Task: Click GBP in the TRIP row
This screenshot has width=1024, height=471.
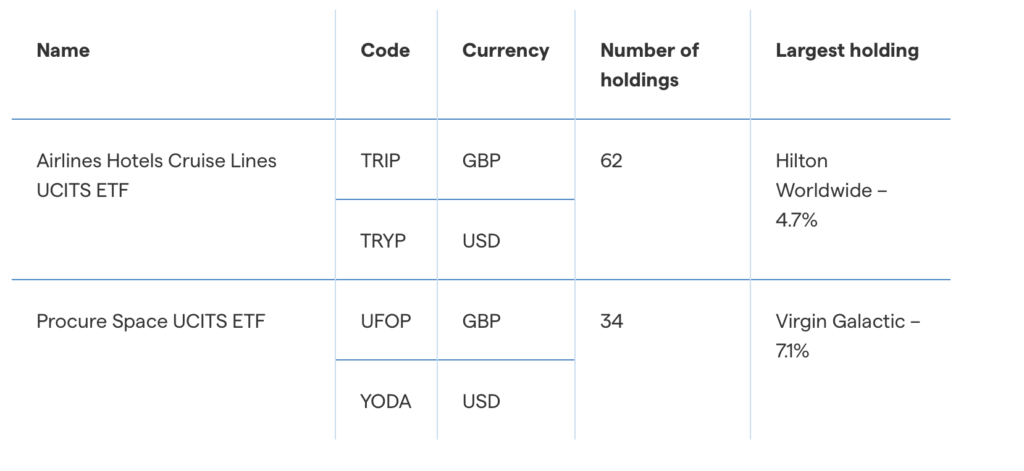Action: point(482,160)
